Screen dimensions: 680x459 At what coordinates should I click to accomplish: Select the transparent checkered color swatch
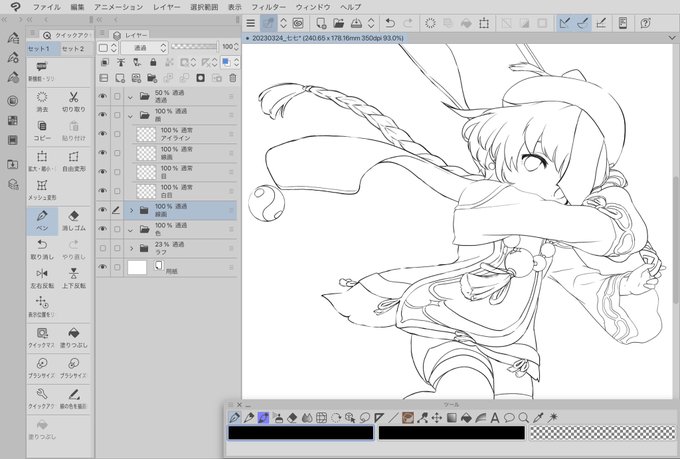(x=603, y=433)
